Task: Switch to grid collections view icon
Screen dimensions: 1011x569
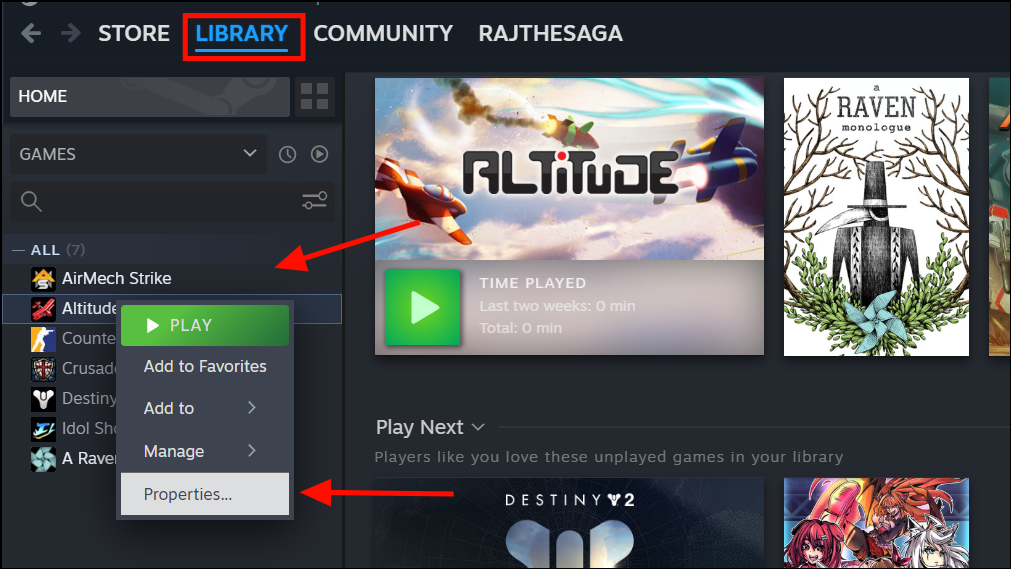Action: tap(315, 96)
